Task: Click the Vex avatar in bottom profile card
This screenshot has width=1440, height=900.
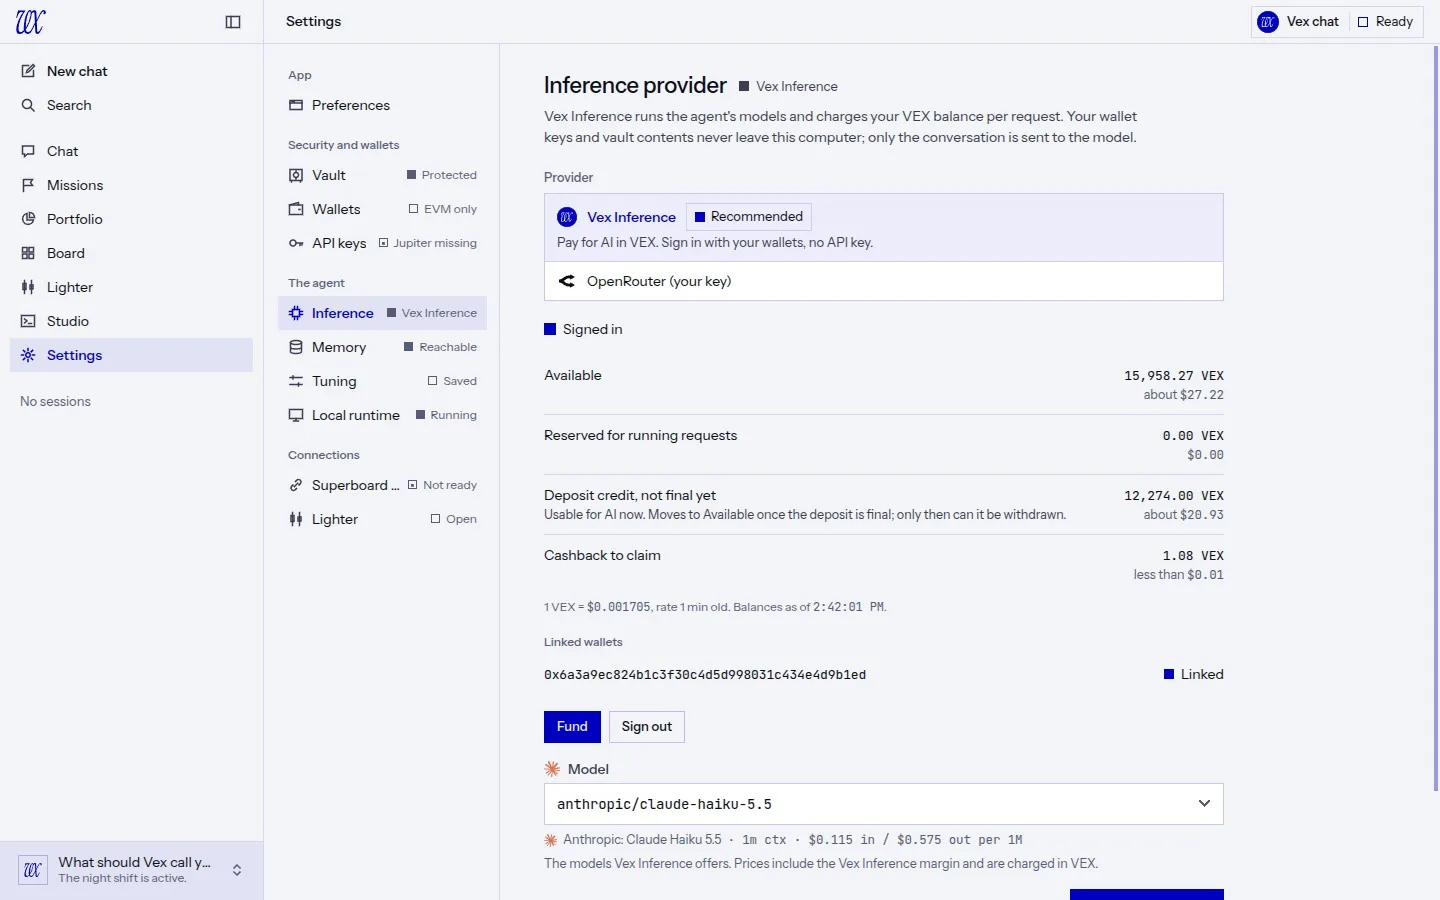Action: click(x=32, y=870)
